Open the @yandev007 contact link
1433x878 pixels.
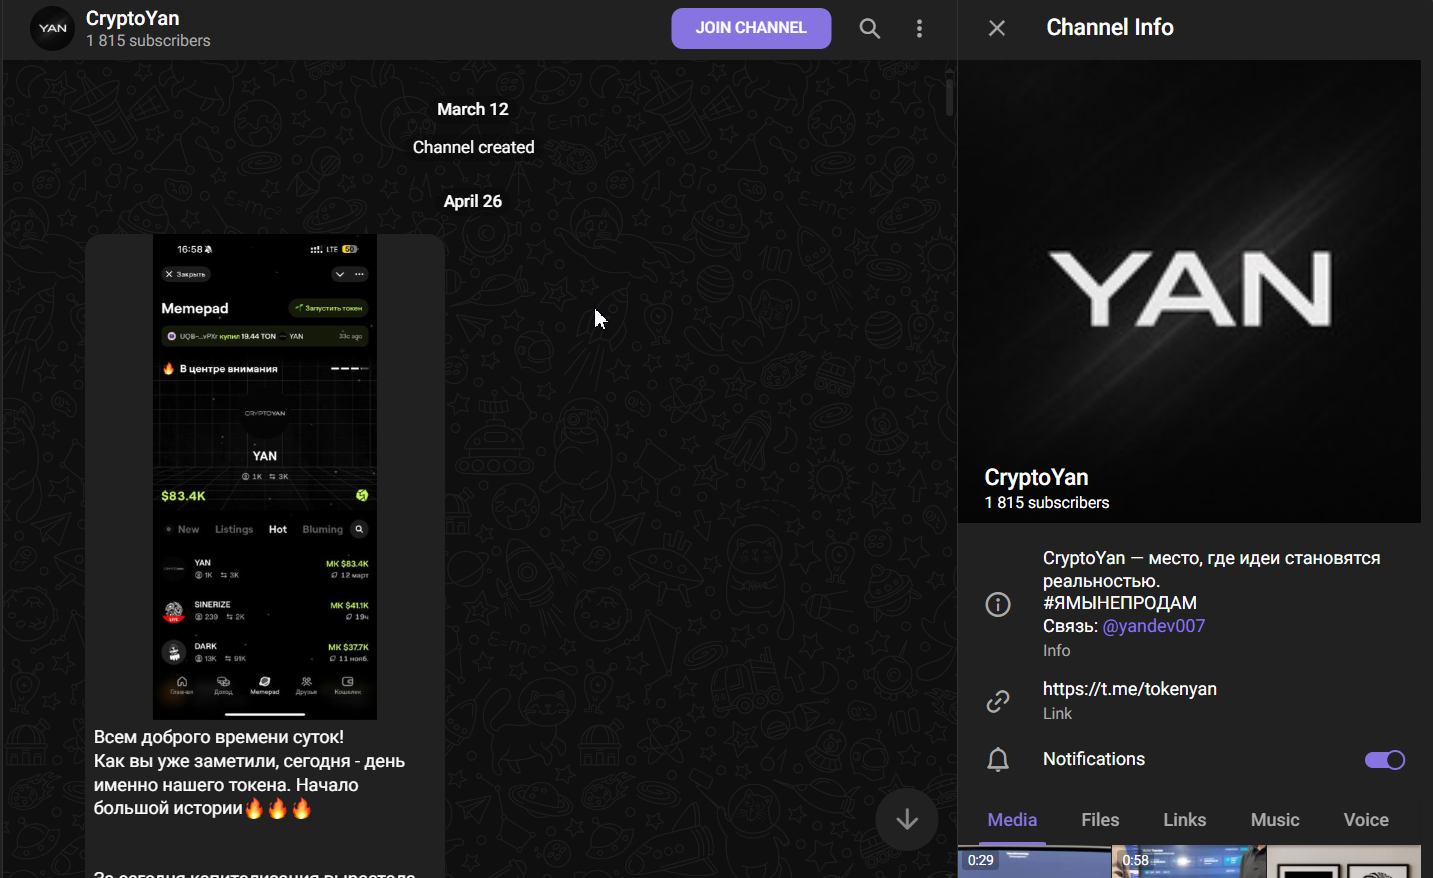pyautogui.click(x=1153, y=626)
